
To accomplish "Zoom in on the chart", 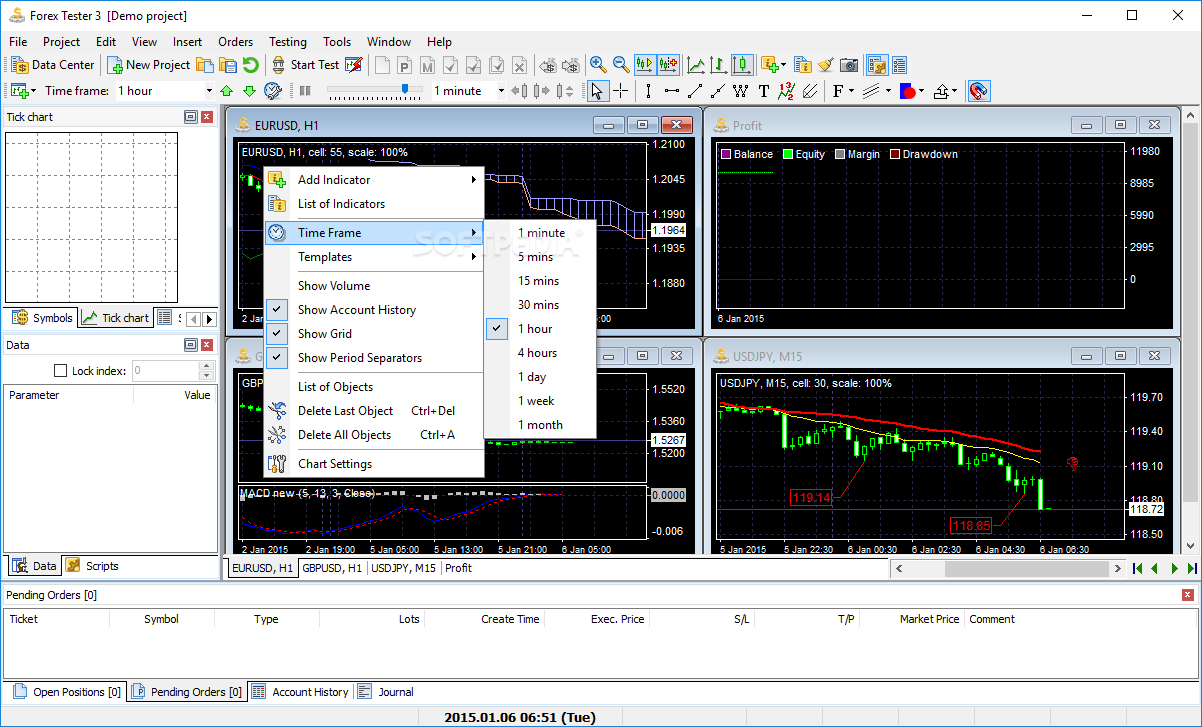I will click(x=598, y=65).
